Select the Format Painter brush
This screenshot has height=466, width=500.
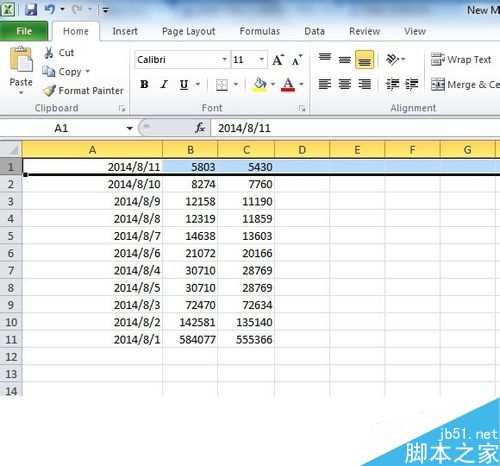click(50, 91)
